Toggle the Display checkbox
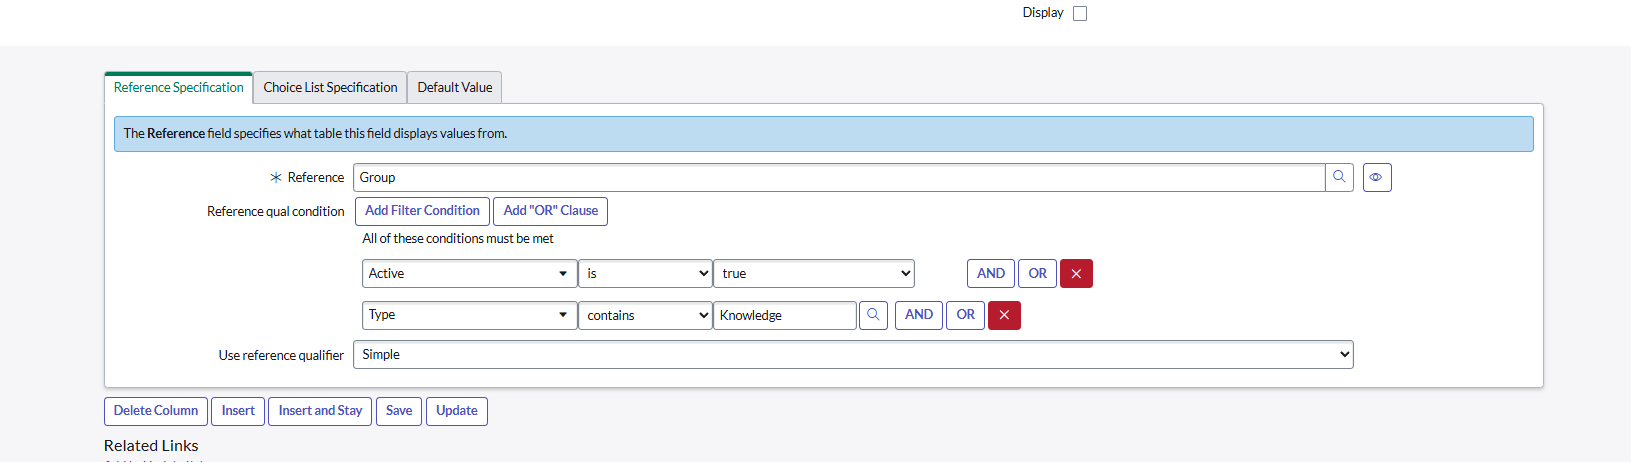Viewport: 1631px width, 462px height. (1080, 13)
